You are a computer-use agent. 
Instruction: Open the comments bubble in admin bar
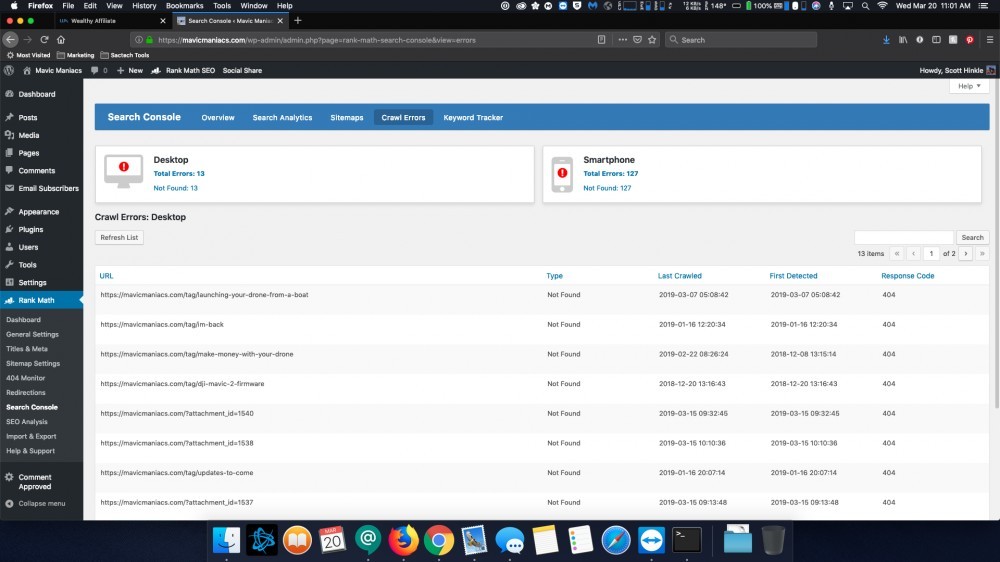tap(98, 70)
